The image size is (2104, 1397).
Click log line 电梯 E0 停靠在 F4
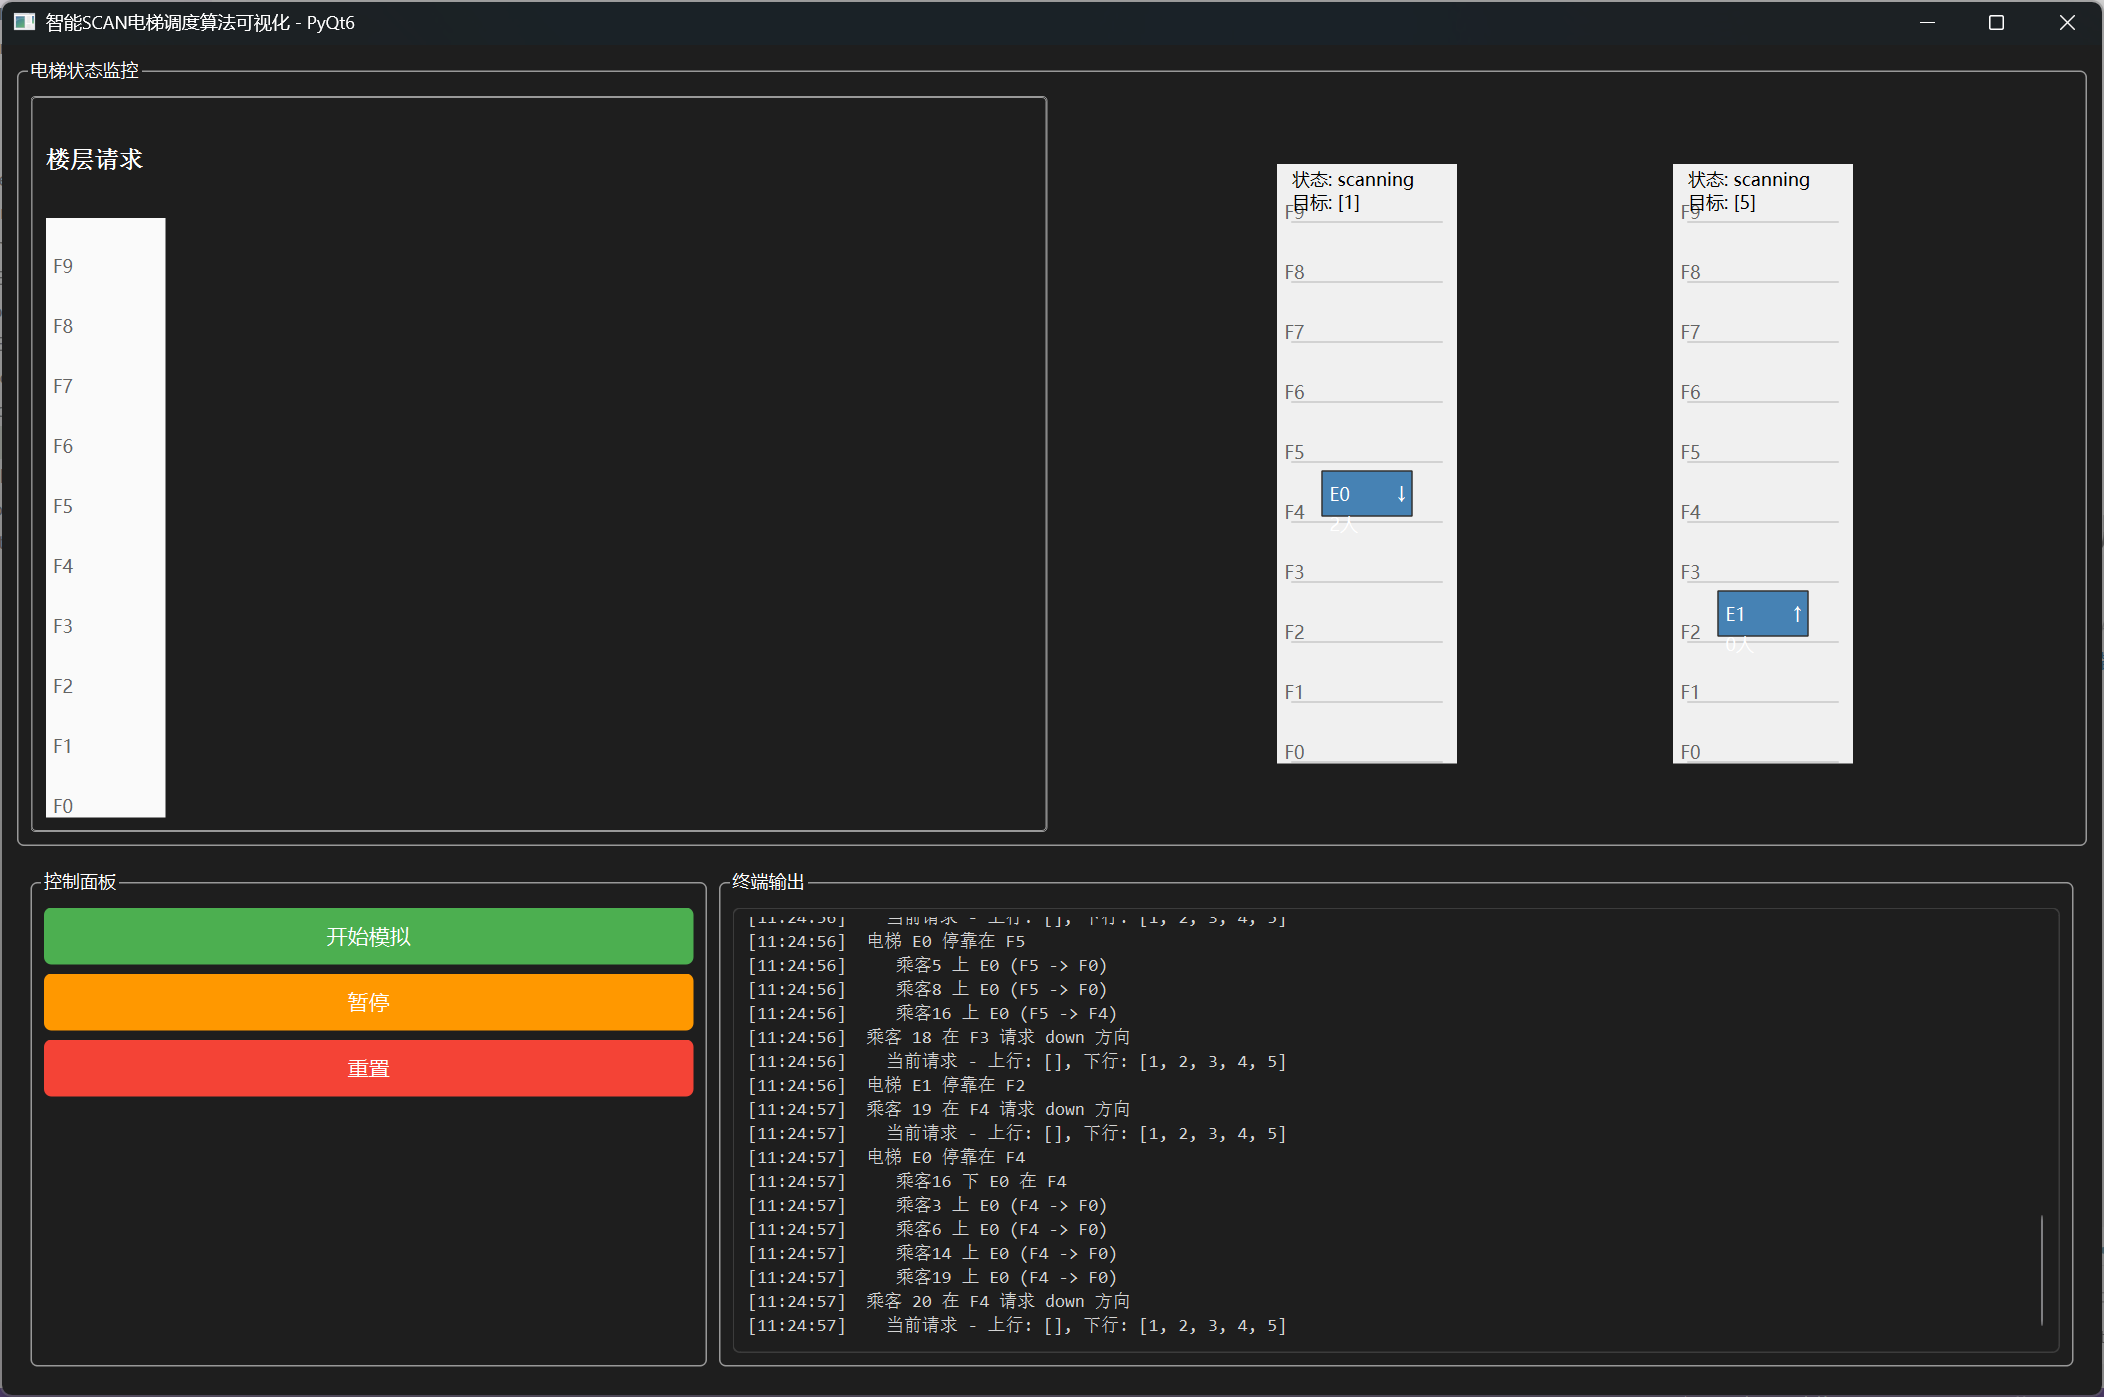coord(945,1157)
